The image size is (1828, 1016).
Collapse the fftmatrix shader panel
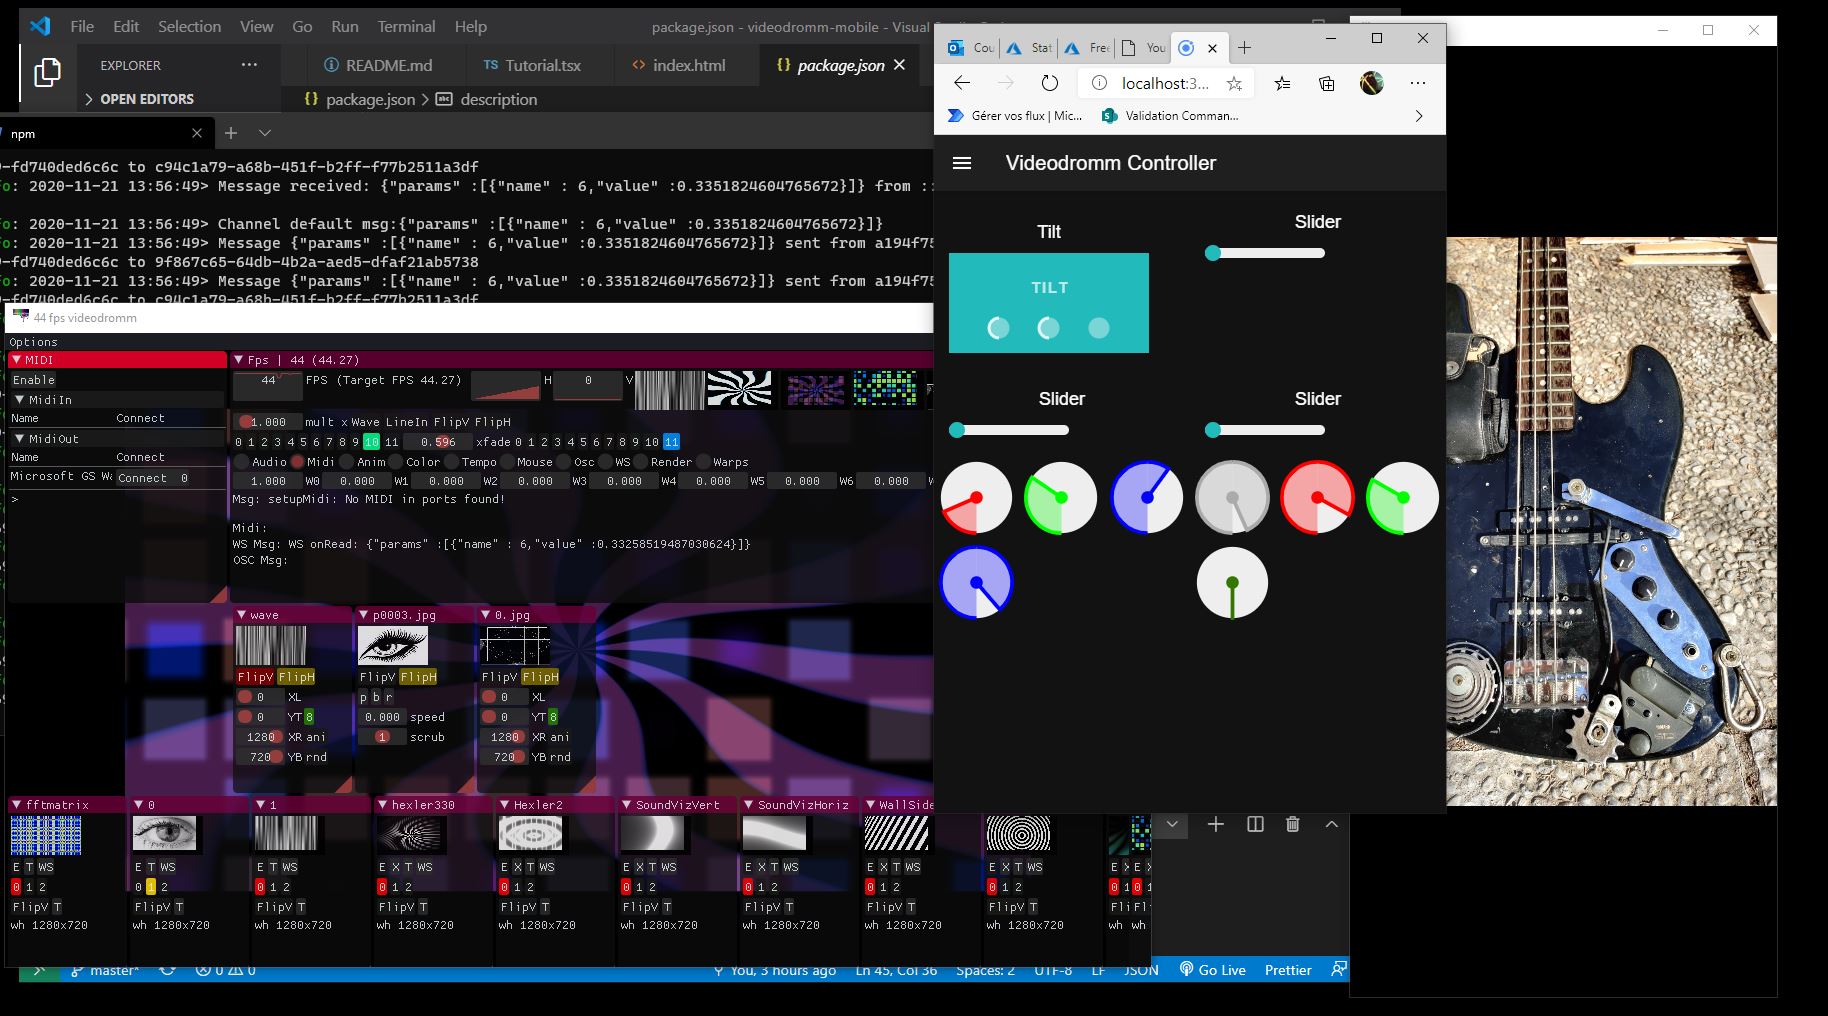16,805
